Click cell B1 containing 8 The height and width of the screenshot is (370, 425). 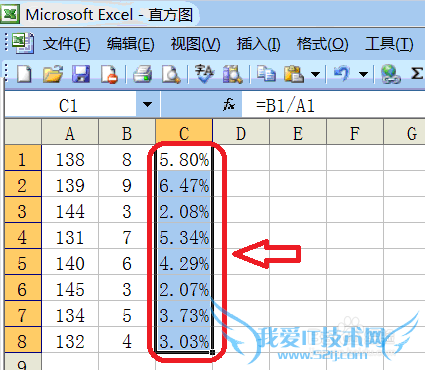point(127,158)
